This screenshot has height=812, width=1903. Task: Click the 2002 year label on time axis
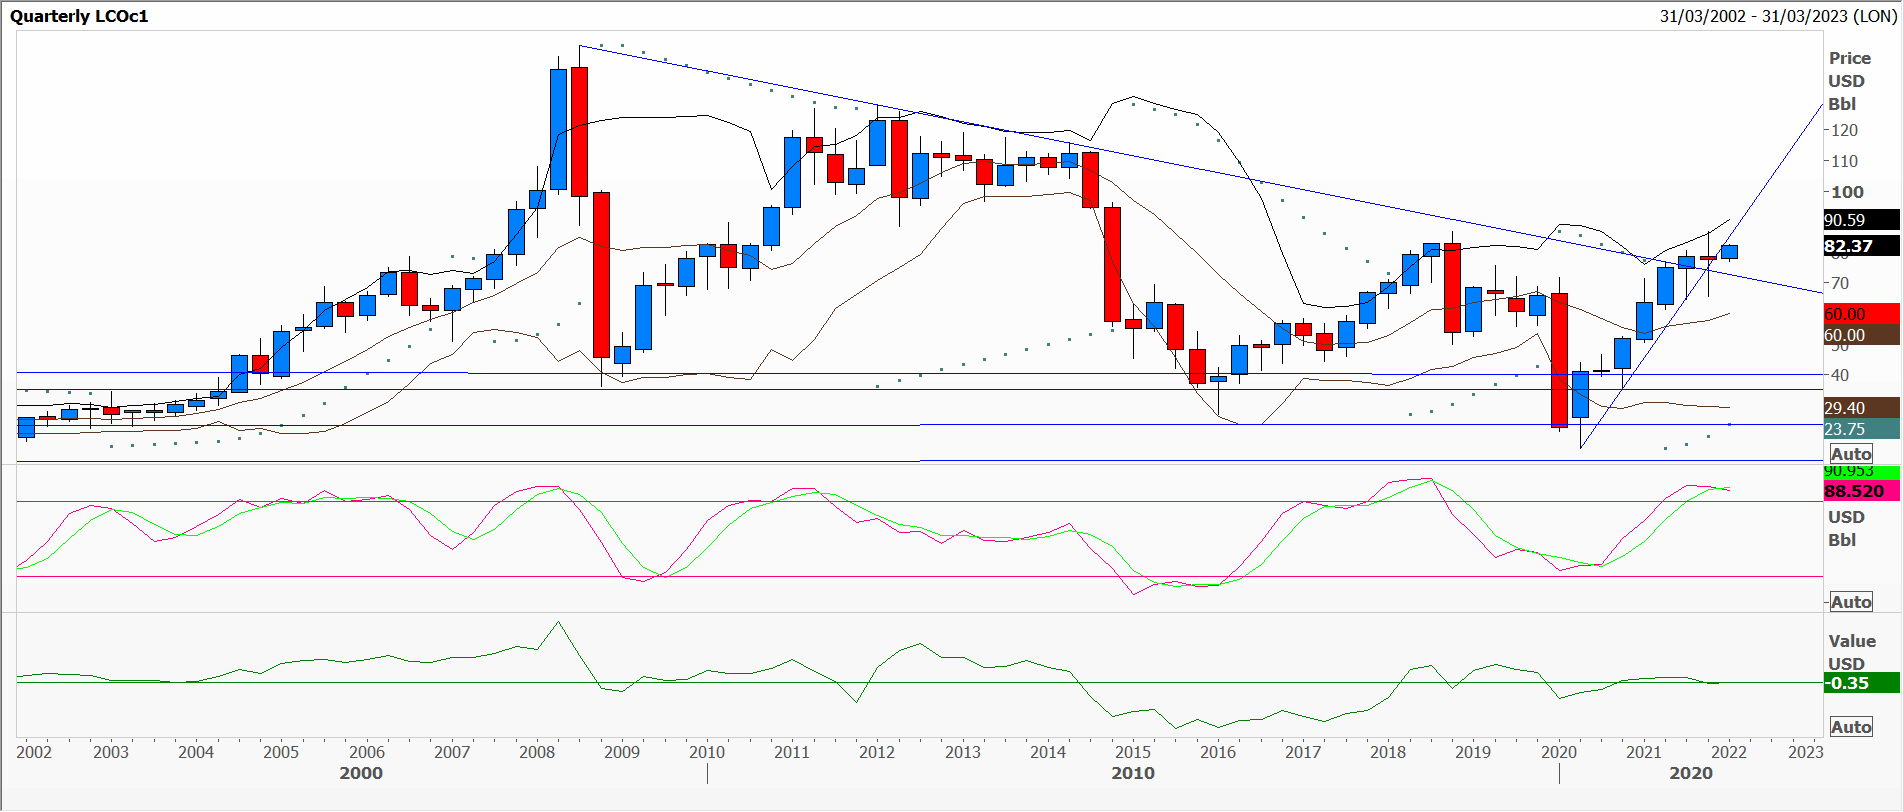tap(34, 752)
